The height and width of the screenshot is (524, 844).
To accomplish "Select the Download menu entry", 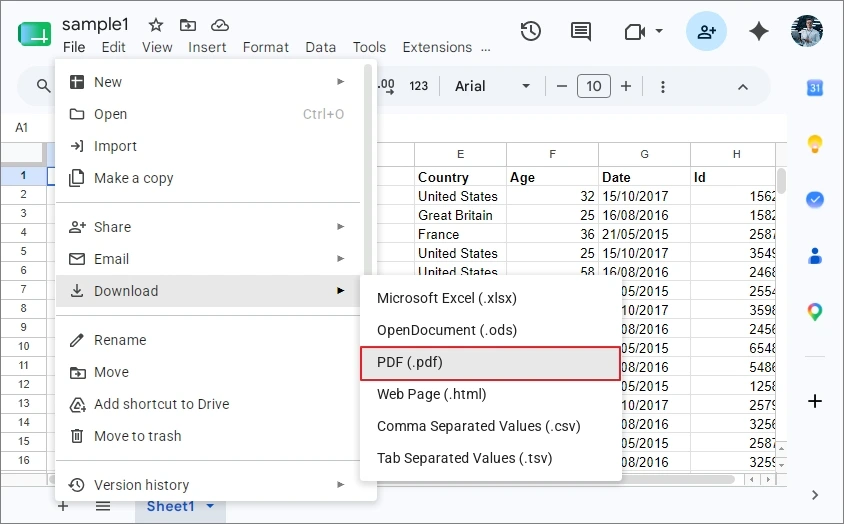I will (x=208, y=291).
